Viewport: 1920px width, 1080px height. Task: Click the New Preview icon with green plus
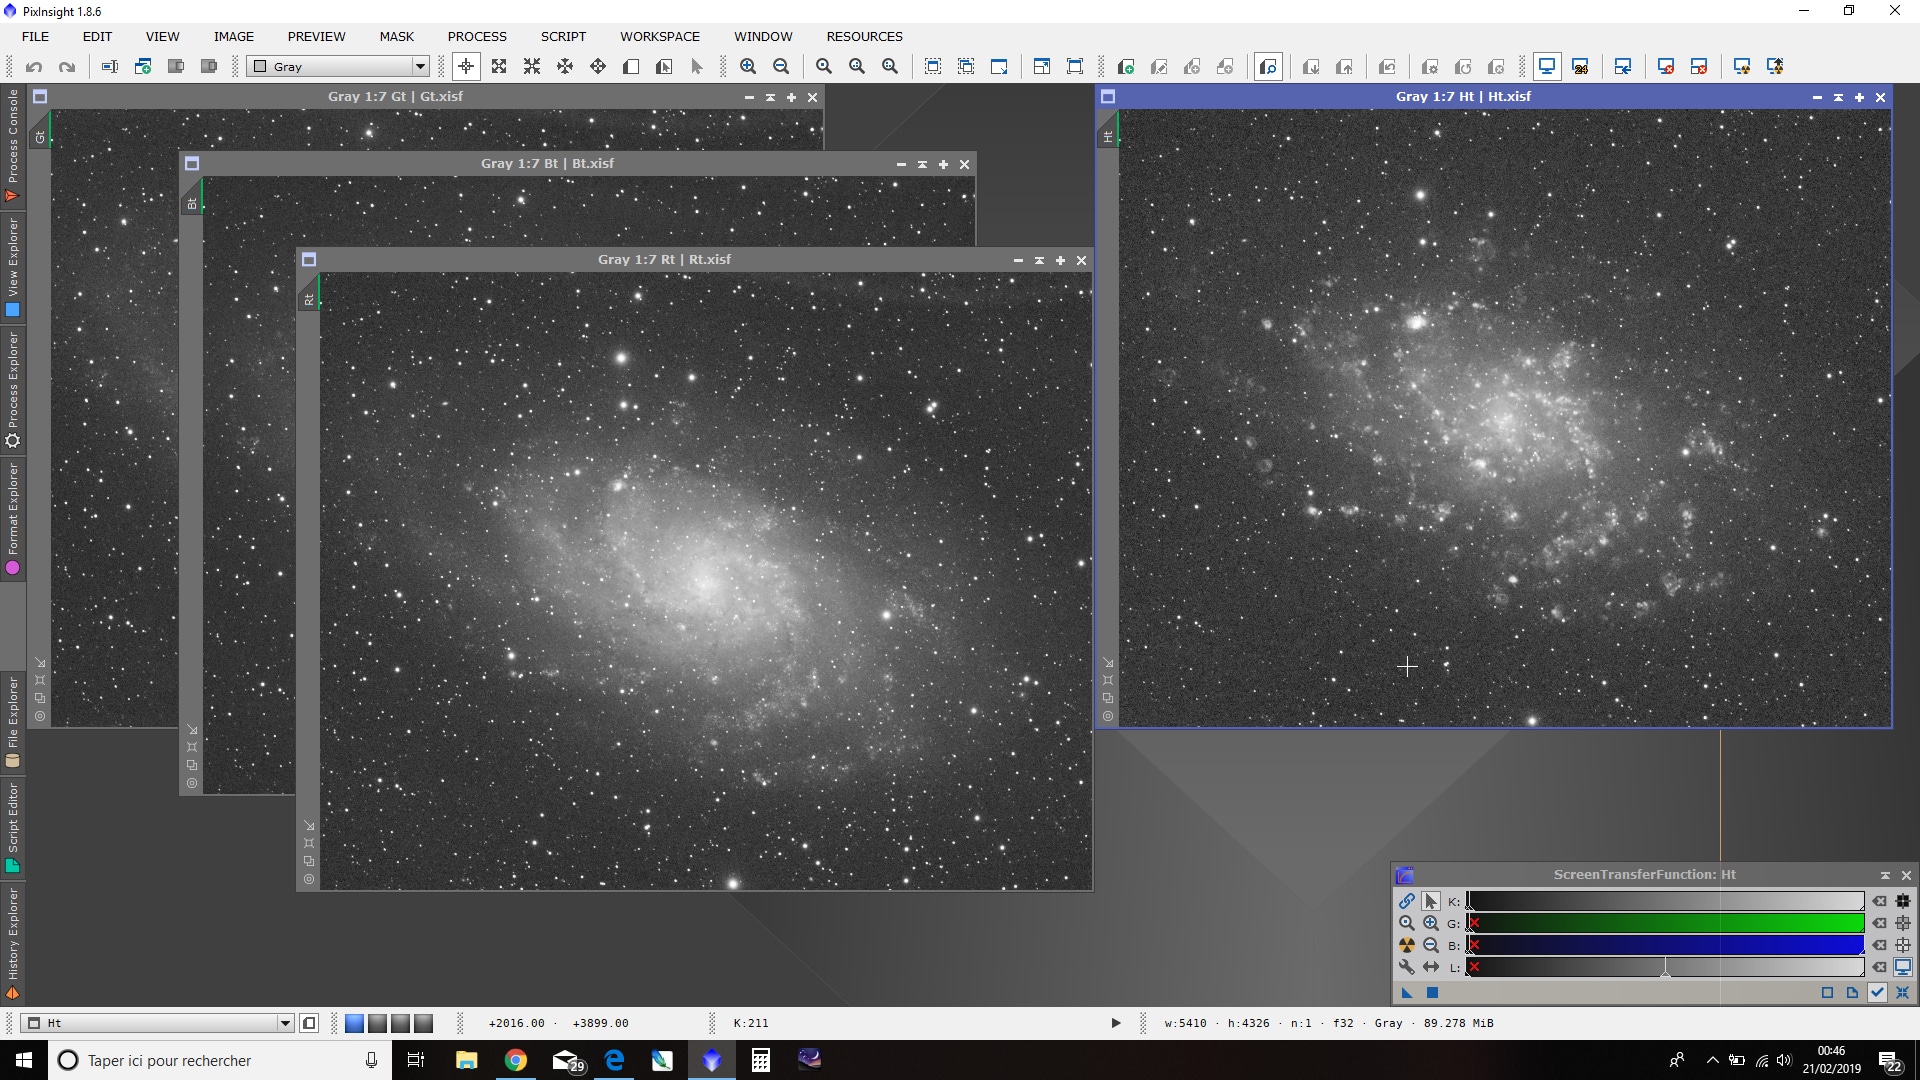1125,67
